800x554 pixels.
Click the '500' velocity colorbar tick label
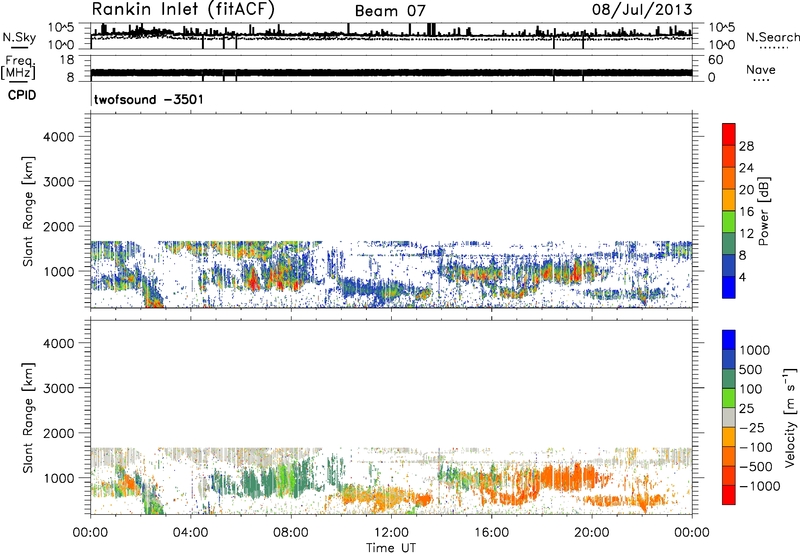click(750, 369)
